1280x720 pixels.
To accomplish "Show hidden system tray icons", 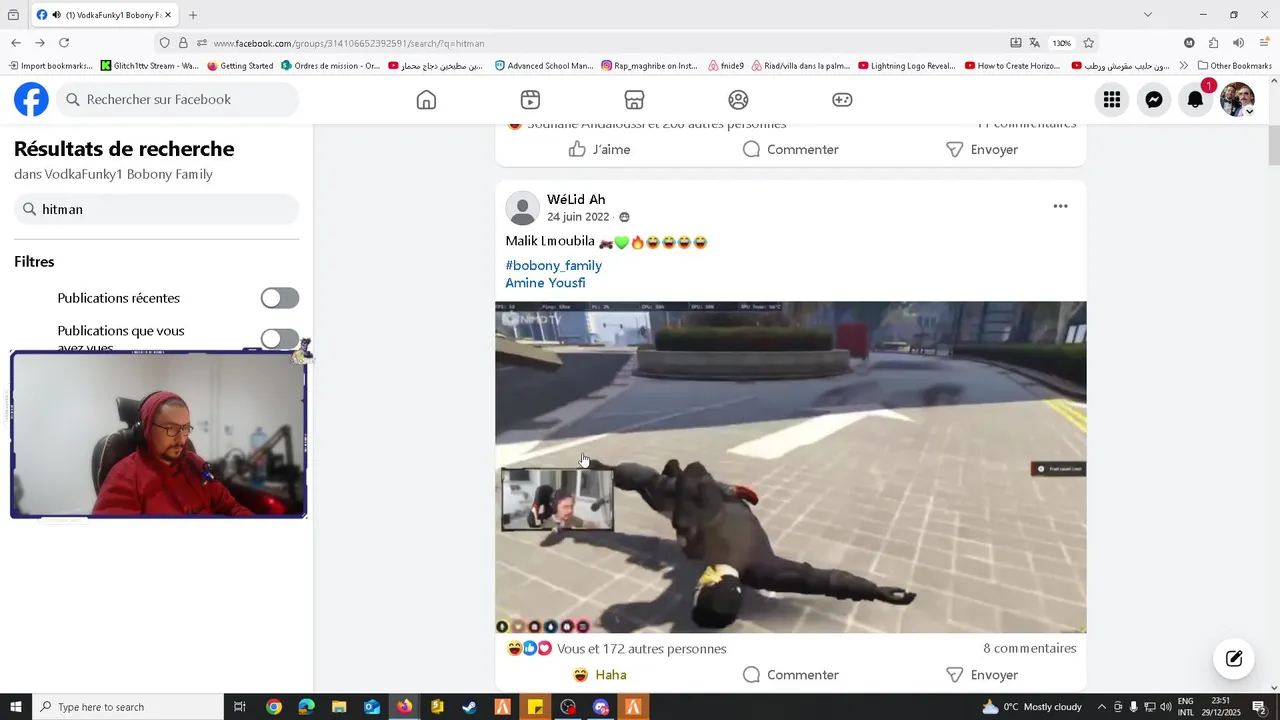I will click(x=1102, y=707).
